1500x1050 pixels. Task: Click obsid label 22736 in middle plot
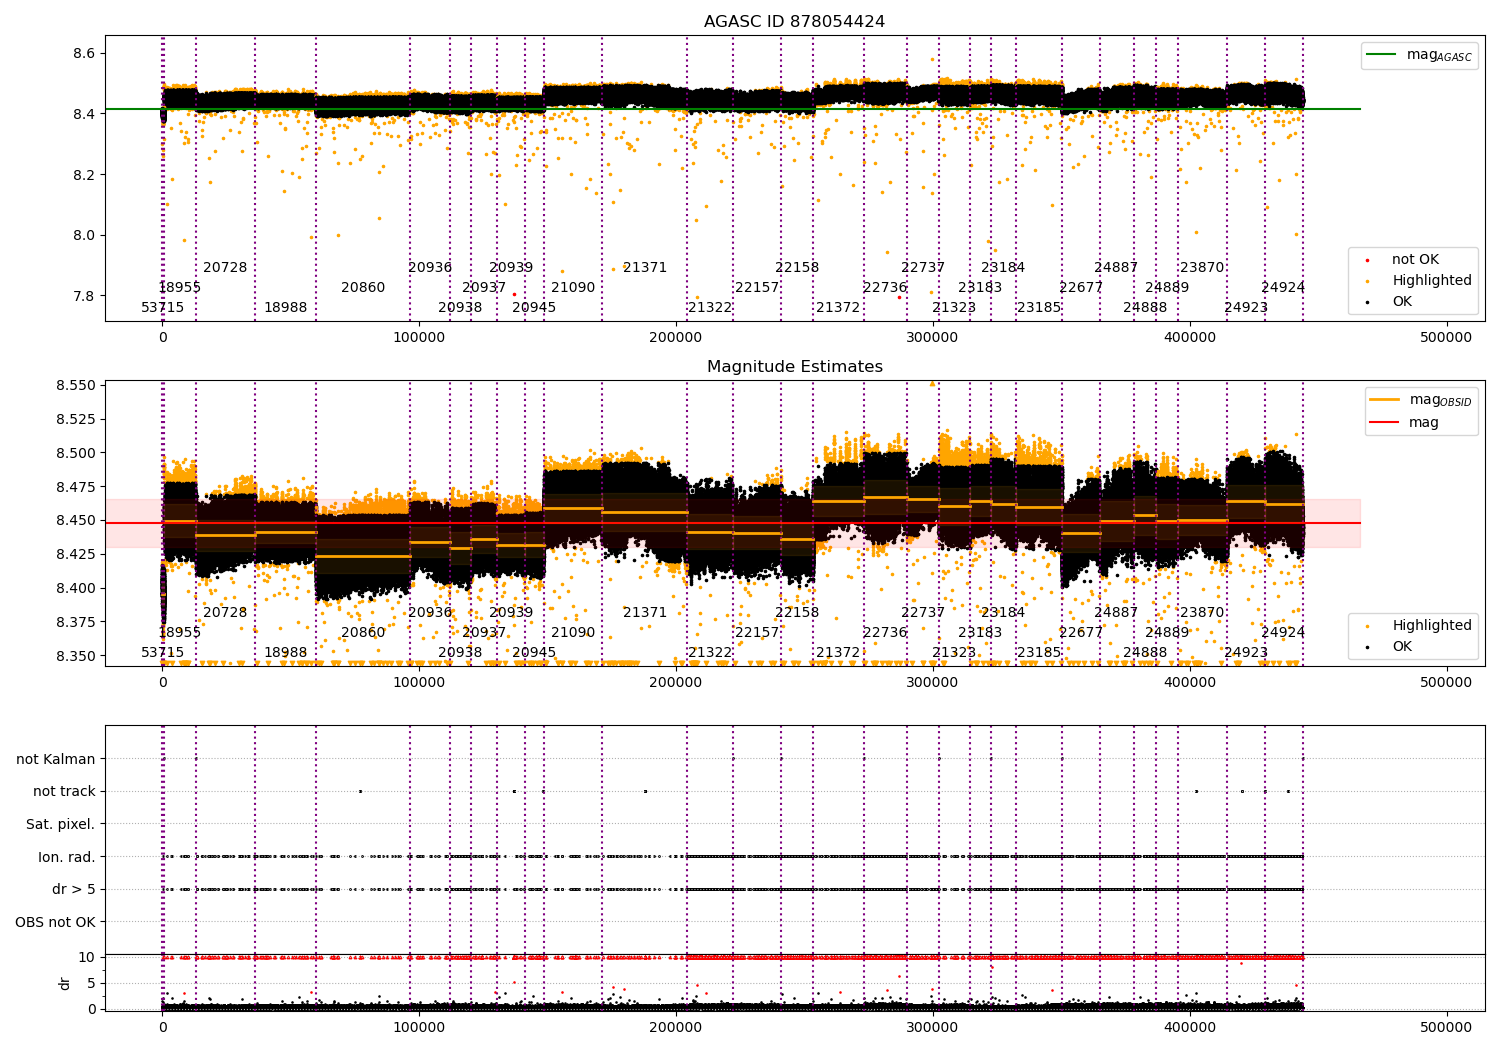click(885, 633)
